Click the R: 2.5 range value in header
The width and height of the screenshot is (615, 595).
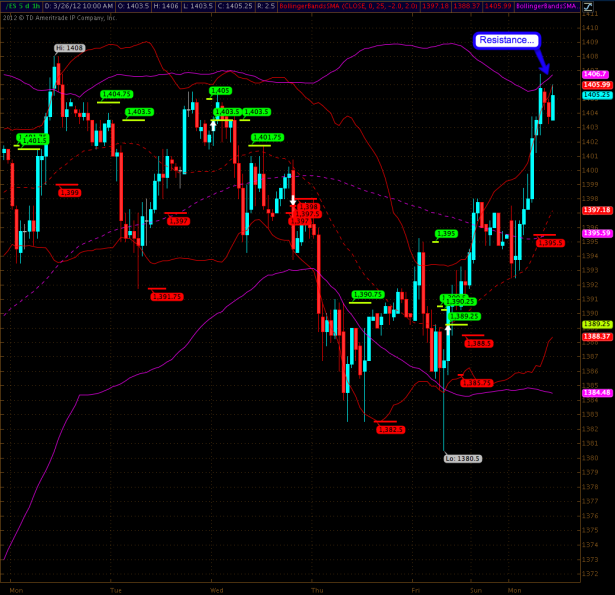click(266, 6)
